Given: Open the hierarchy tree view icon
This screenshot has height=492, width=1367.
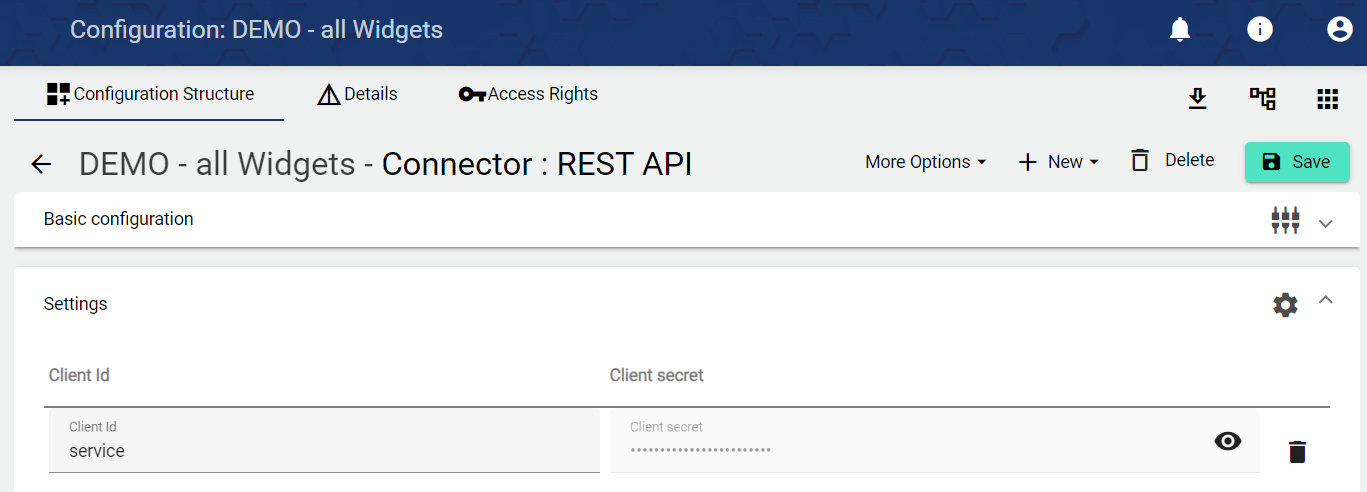Looking at the screenshot, I should click(1262, 98).
